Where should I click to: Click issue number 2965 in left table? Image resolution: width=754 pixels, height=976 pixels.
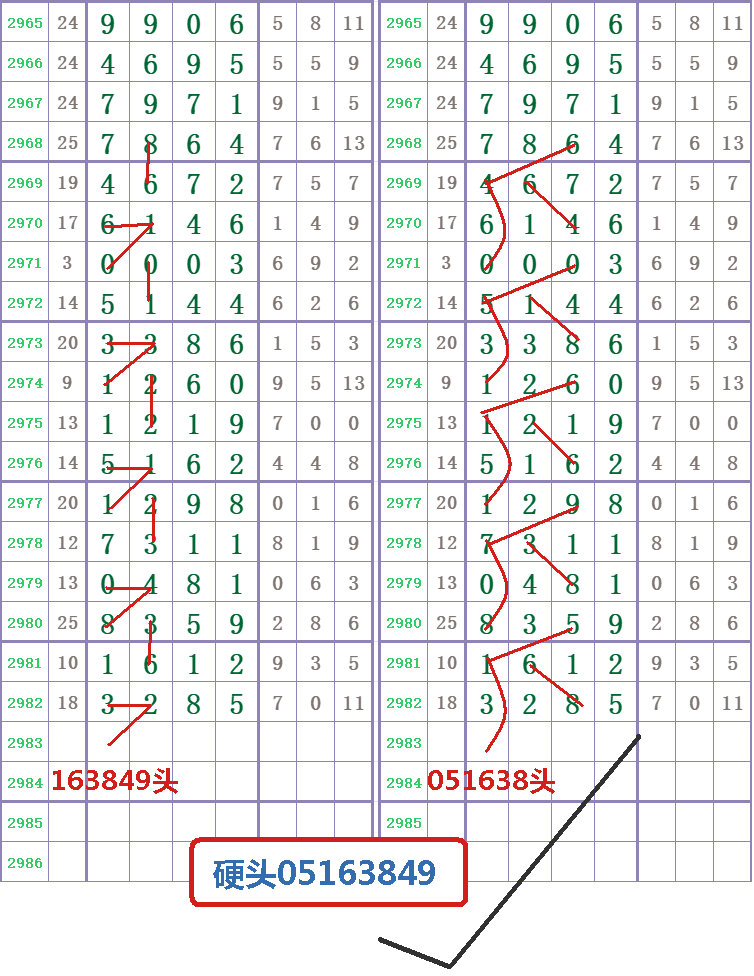tap(25, 23)
